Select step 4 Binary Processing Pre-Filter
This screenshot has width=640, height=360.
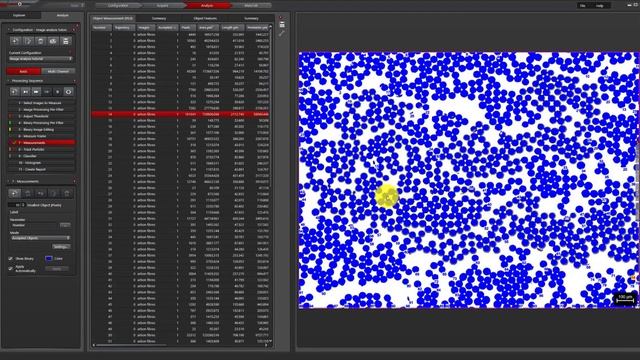[x=42, y=122]
